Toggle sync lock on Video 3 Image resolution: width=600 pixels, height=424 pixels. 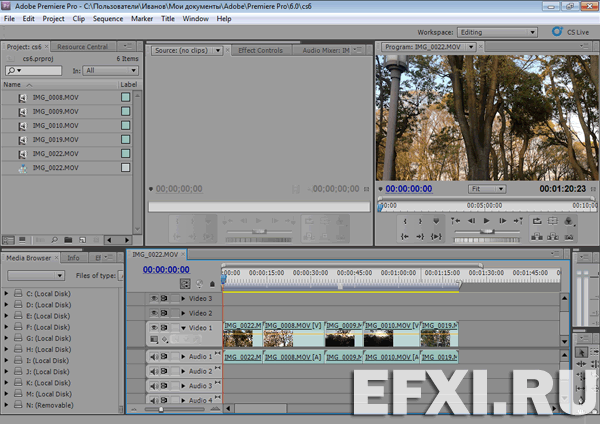(x=164, y=298)
